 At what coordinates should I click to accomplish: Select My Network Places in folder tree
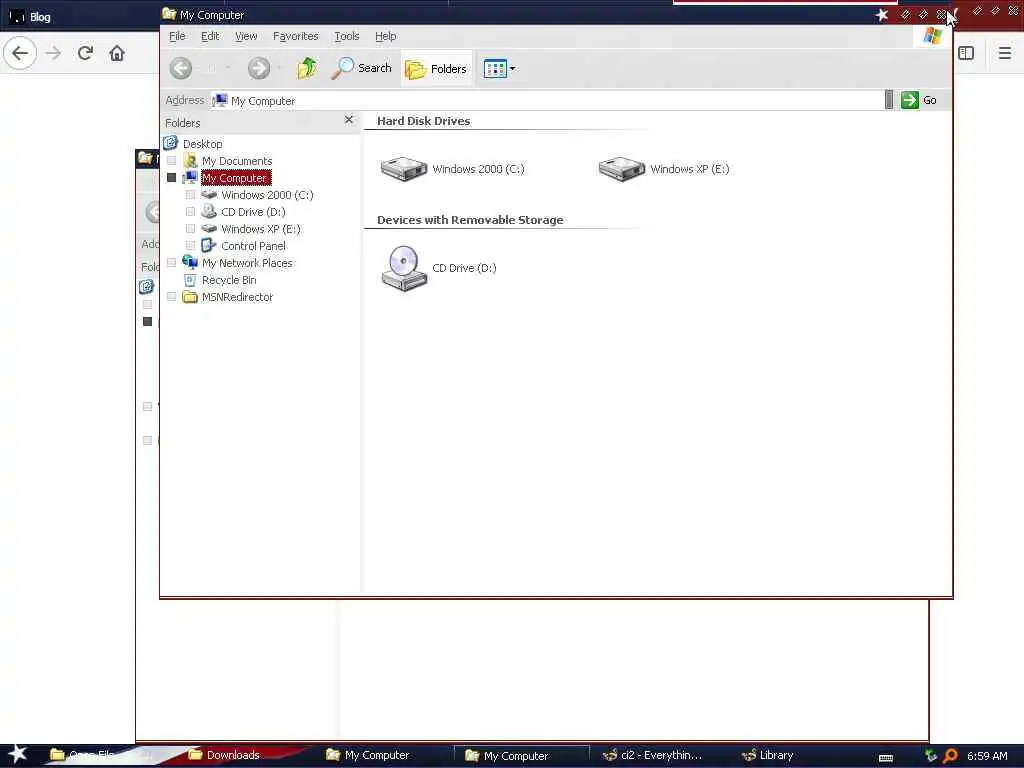click(247, 263)
